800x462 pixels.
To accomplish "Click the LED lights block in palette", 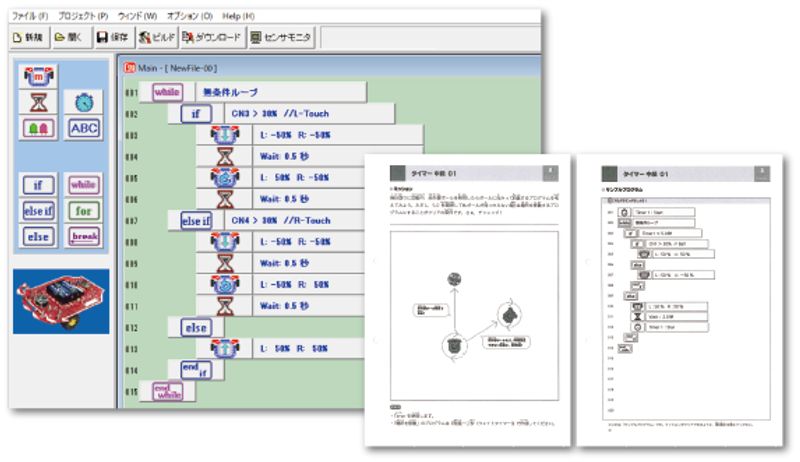I will click(x=38, y=128).
